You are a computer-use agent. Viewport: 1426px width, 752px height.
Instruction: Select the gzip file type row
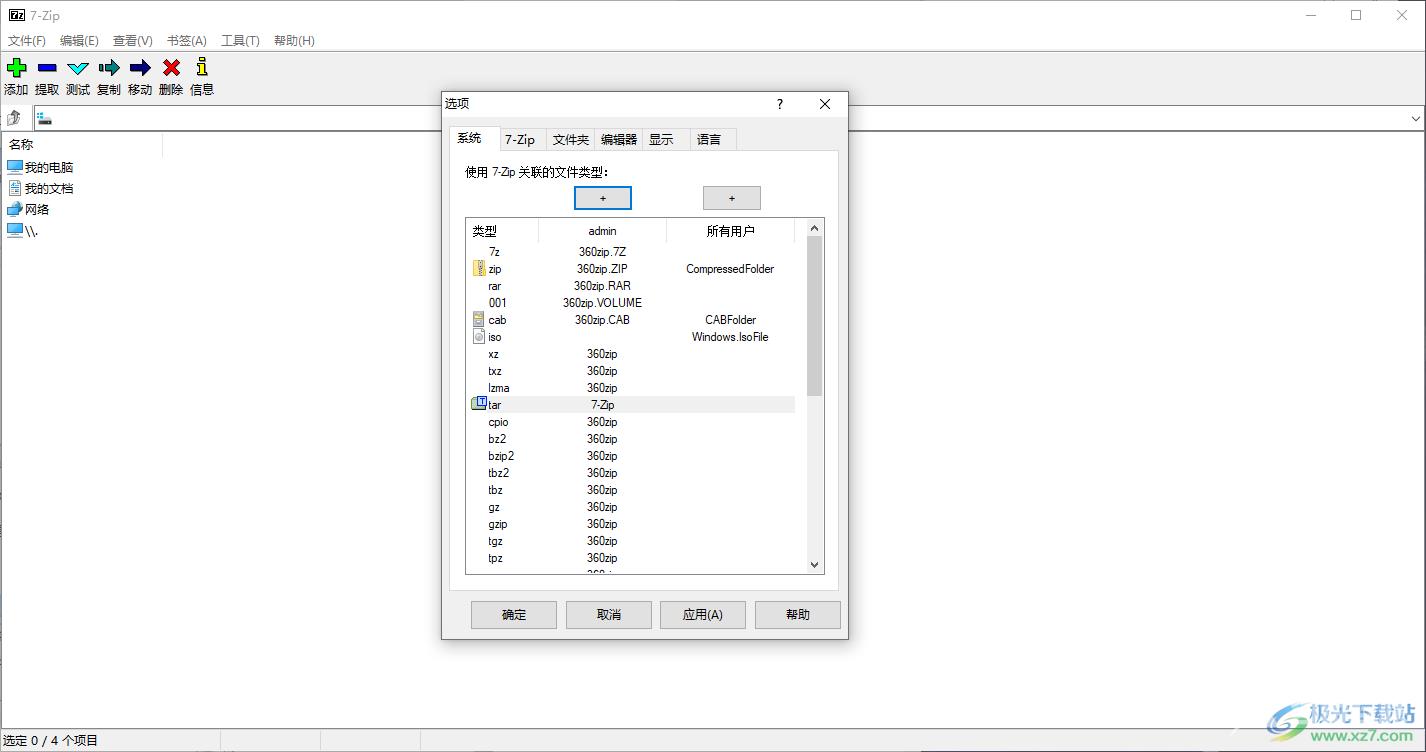[x=632, y=524]
